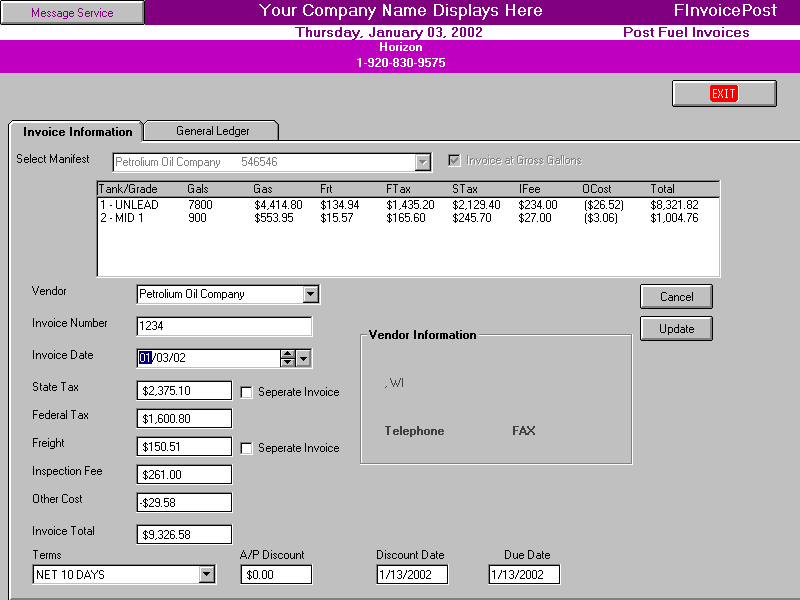This screenshot has height=600, width=800.
Task: Check Seperate Invoice next to State Tax
Action: (x=246, y=392)
